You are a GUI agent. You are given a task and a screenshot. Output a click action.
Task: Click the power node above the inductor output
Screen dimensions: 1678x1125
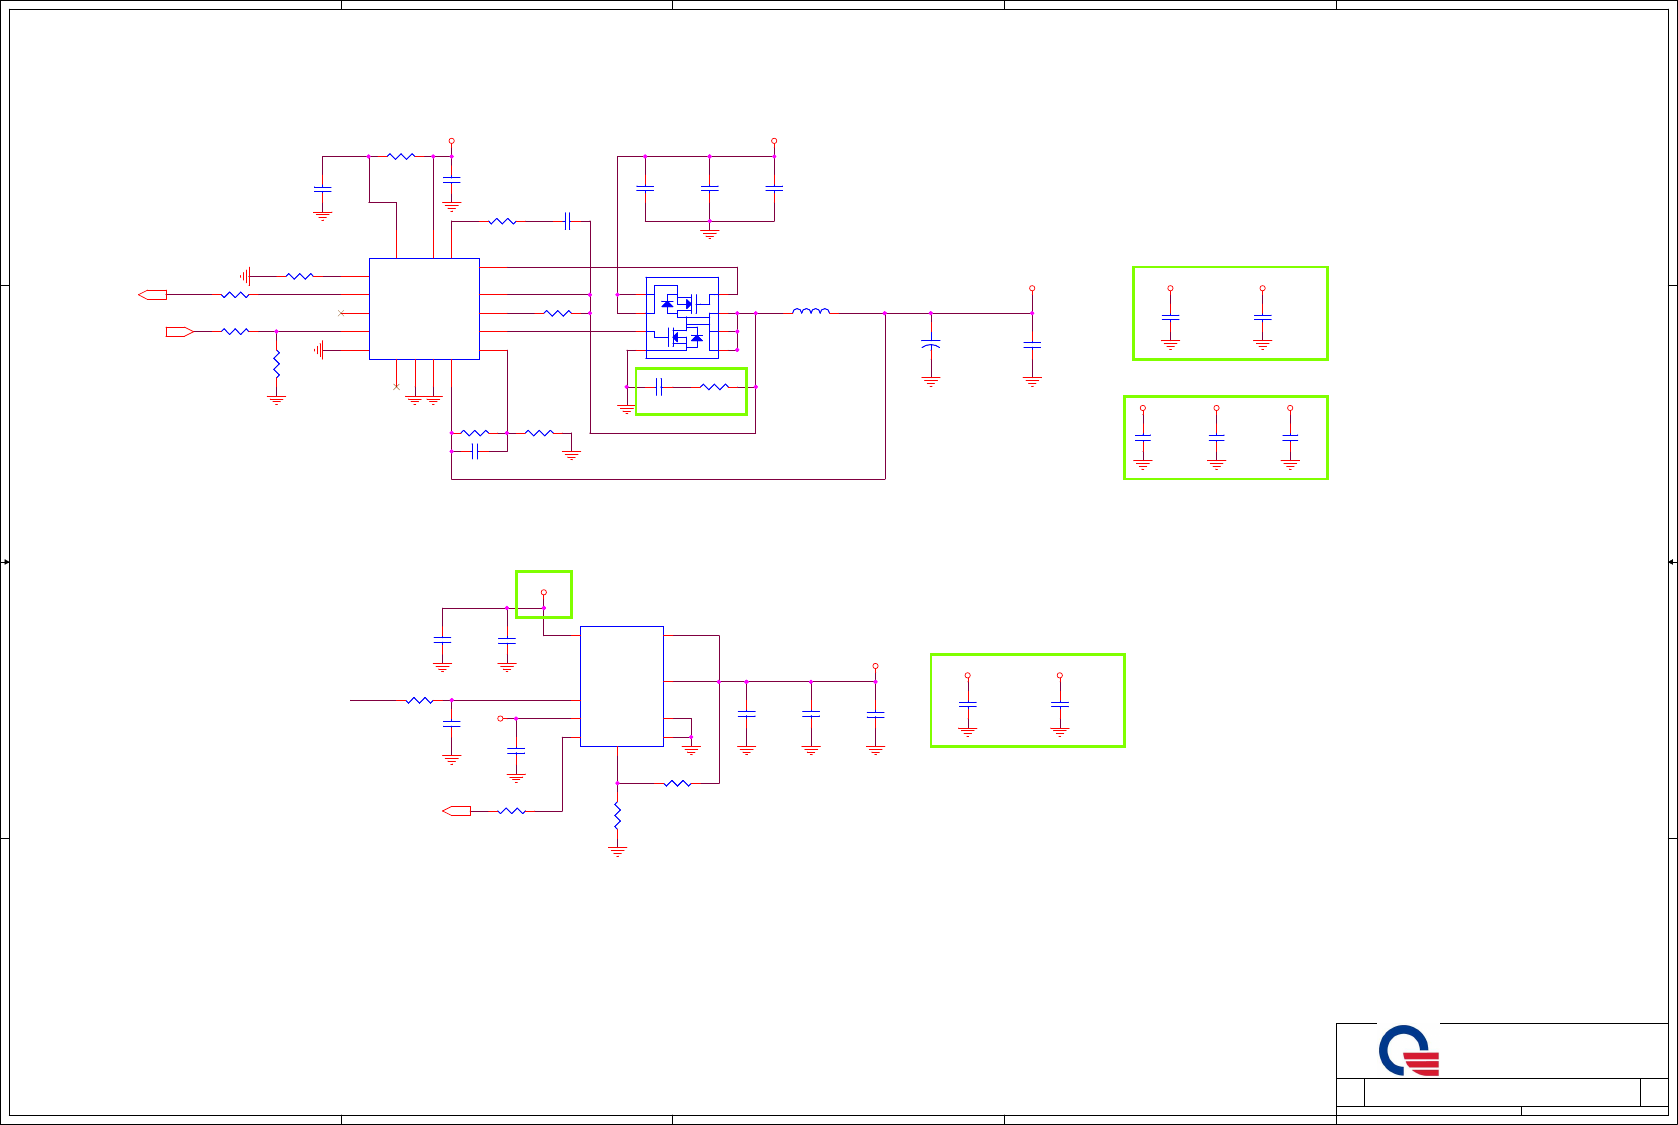[x=1032, y=288]
